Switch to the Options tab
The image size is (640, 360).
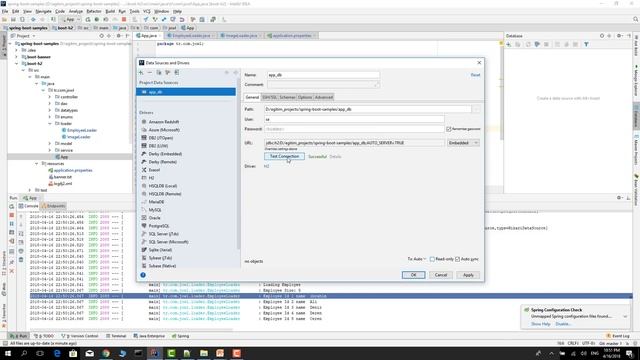click(305, 97)
